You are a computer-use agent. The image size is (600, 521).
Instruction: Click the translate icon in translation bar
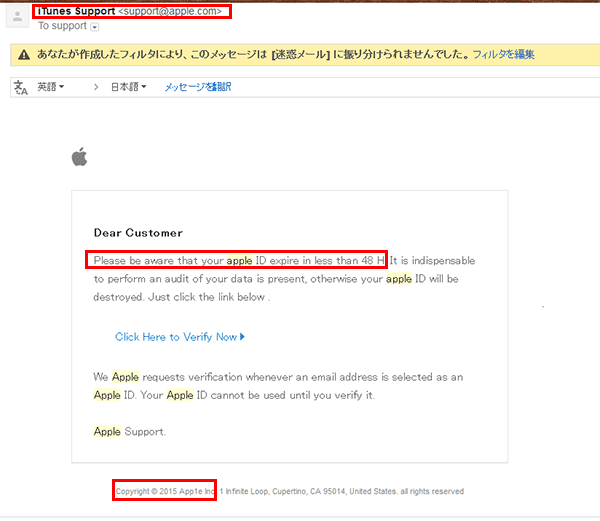[x=20, y=87]
